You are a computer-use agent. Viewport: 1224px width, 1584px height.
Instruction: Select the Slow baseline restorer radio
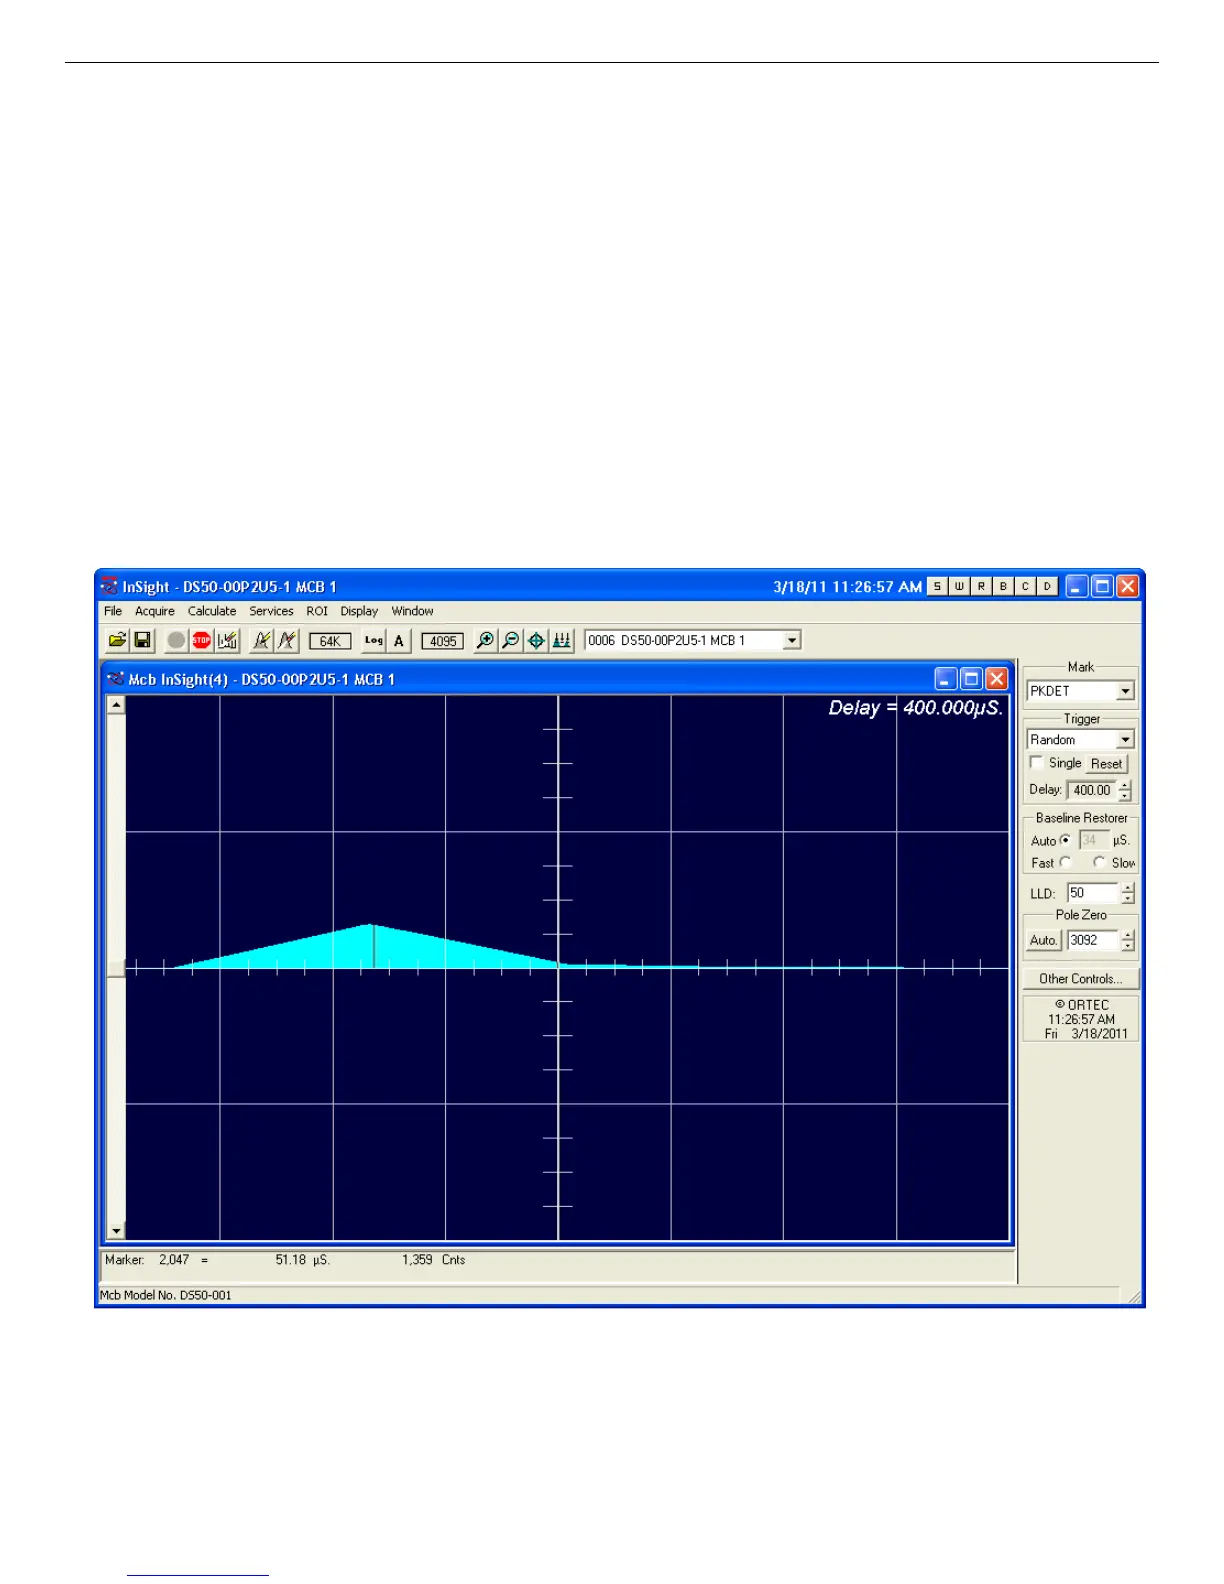(1099, 862)
